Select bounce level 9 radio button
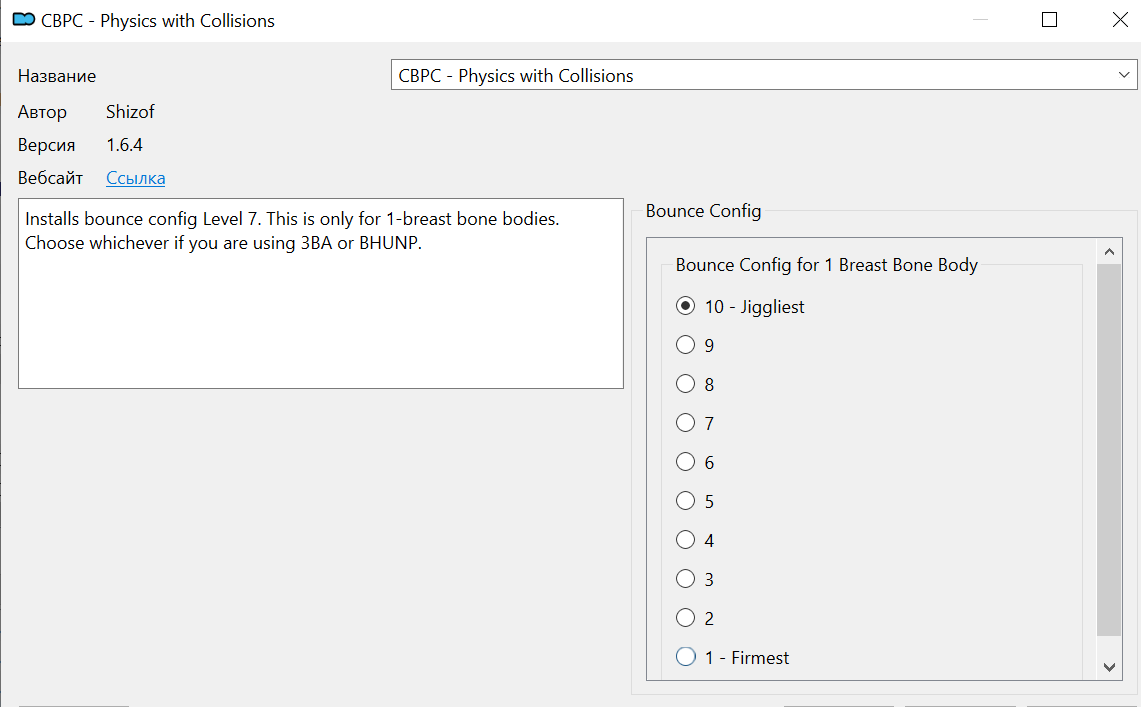This screenshot has height=707, width=1141. (686, 346)
